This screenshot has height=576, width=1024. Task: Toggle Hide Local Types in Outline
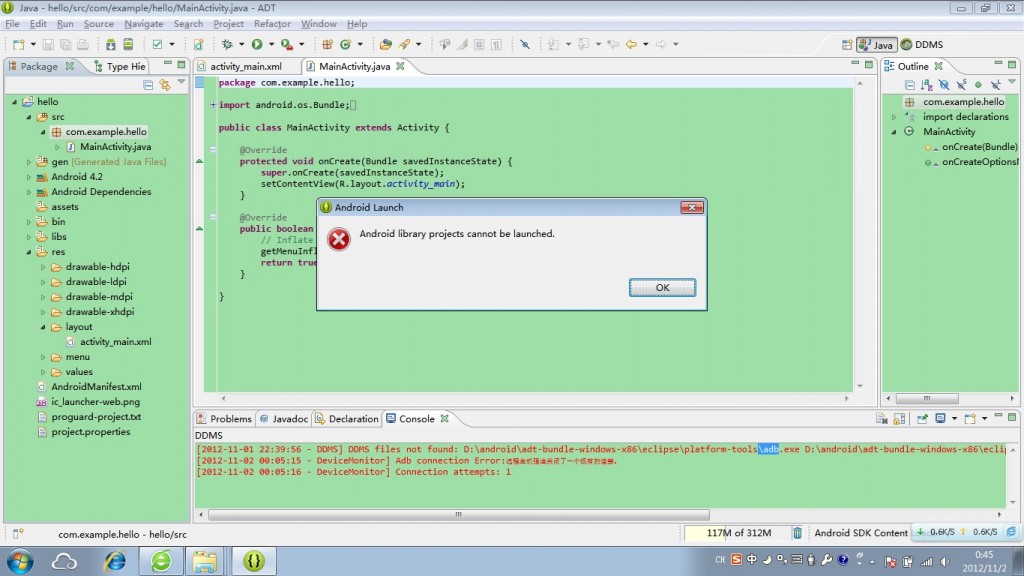pyautogui.click(x=996, y=85)
